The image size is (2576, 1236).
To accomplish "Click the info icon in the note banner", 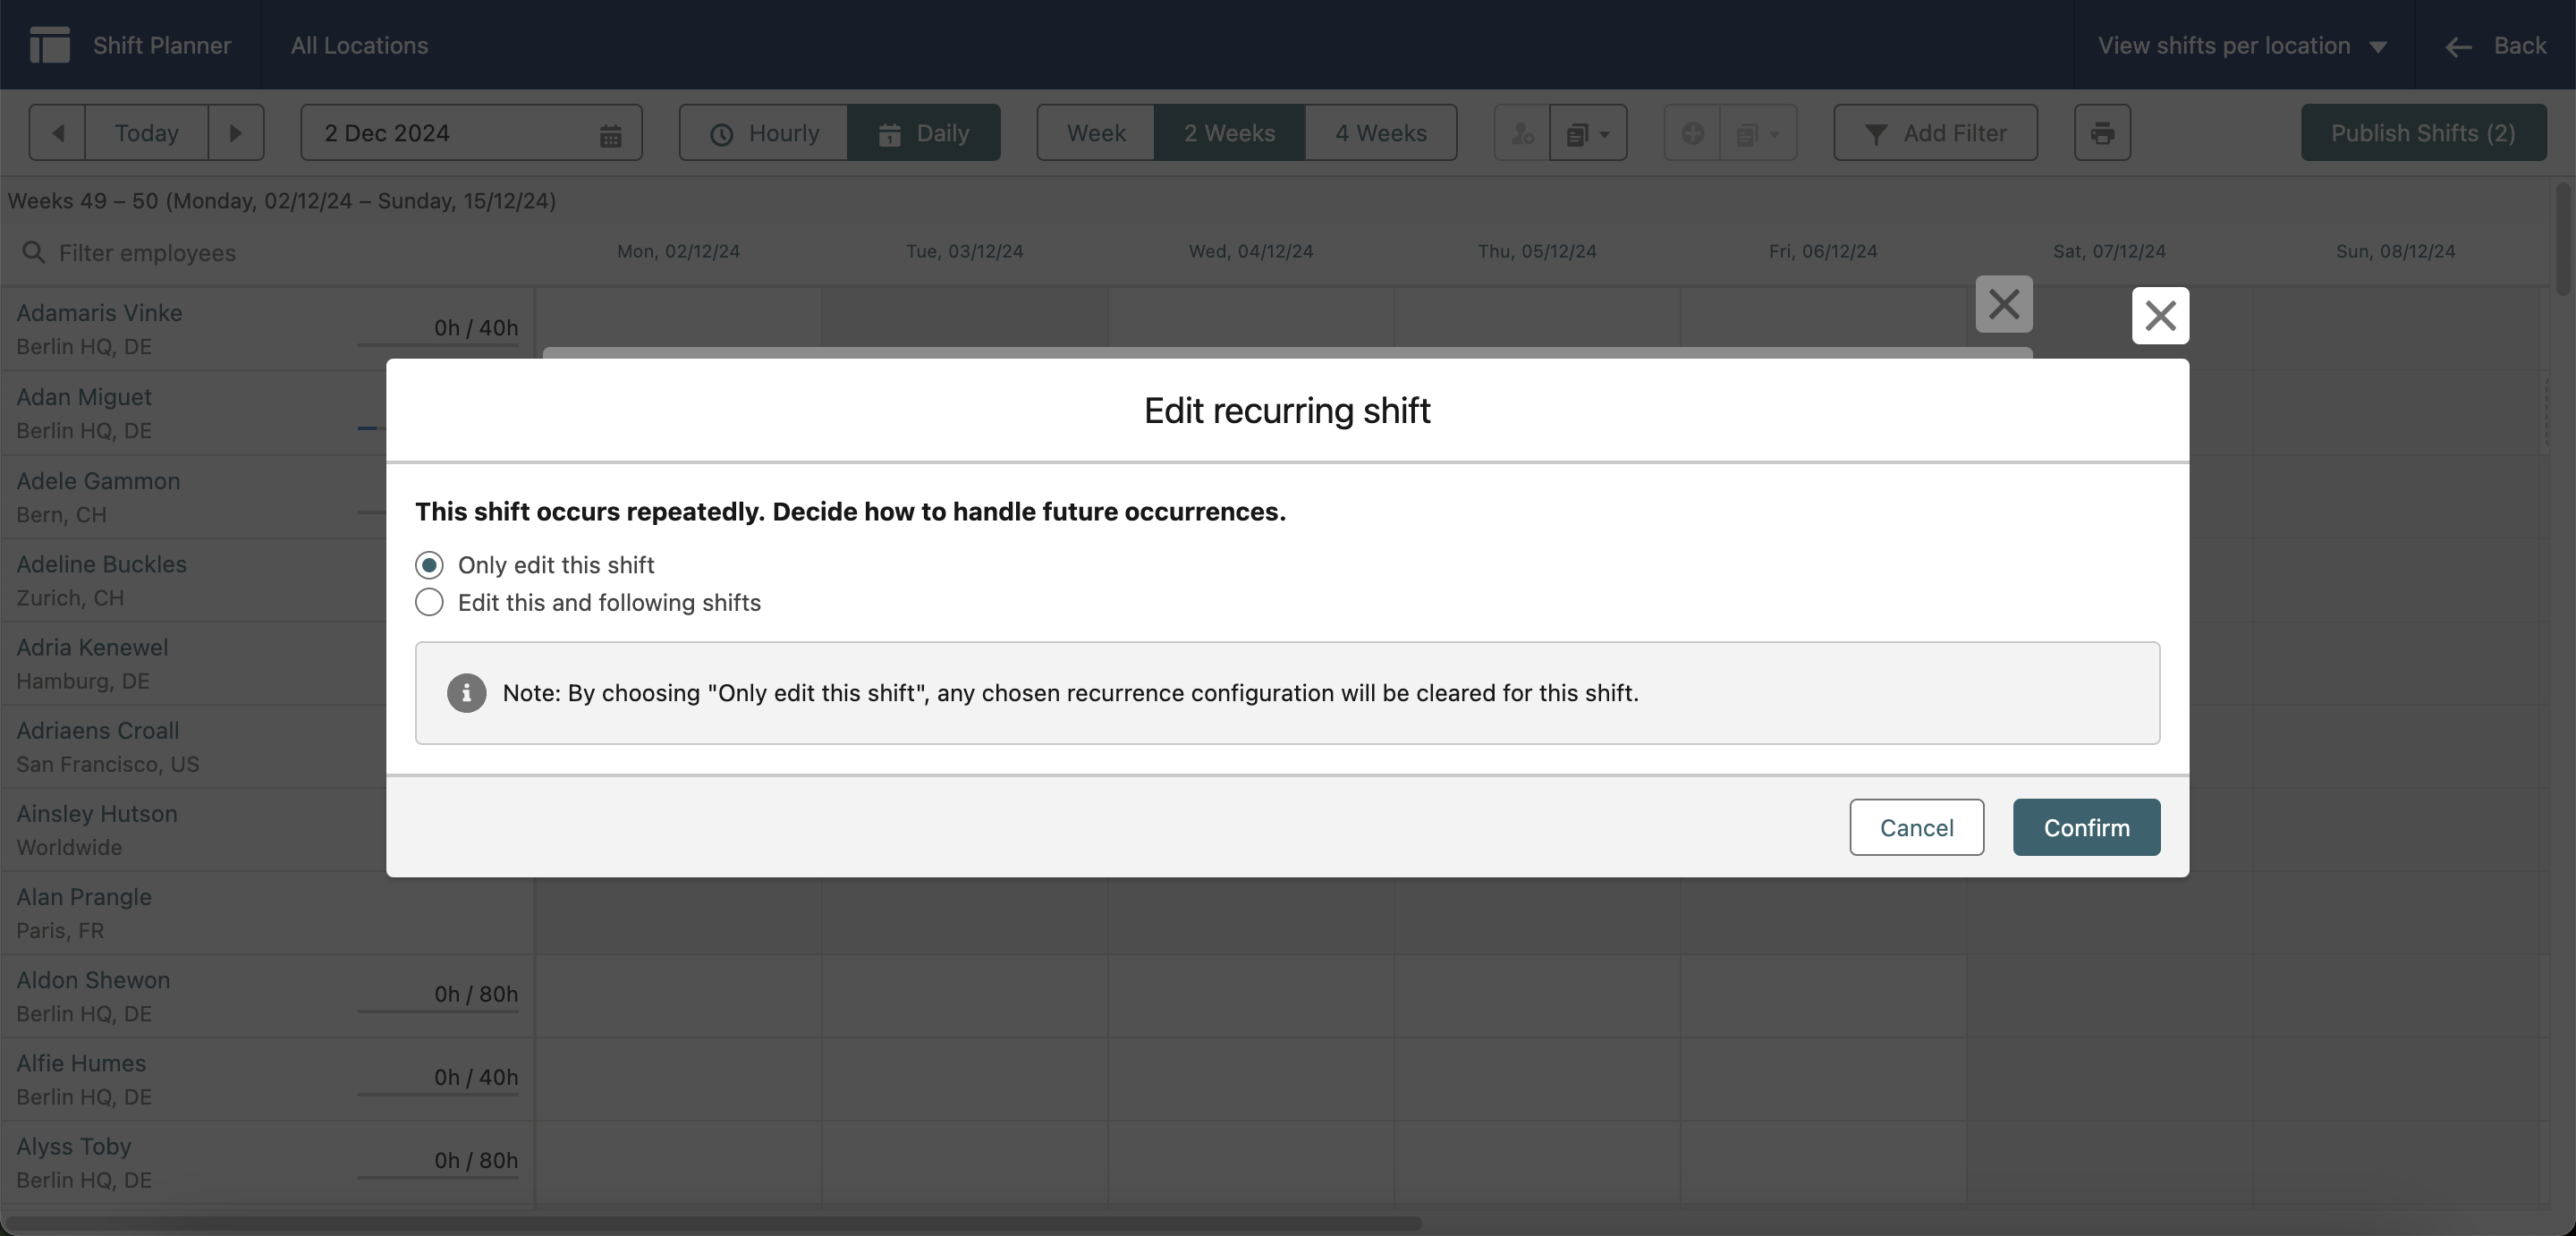I will [466, 693].
